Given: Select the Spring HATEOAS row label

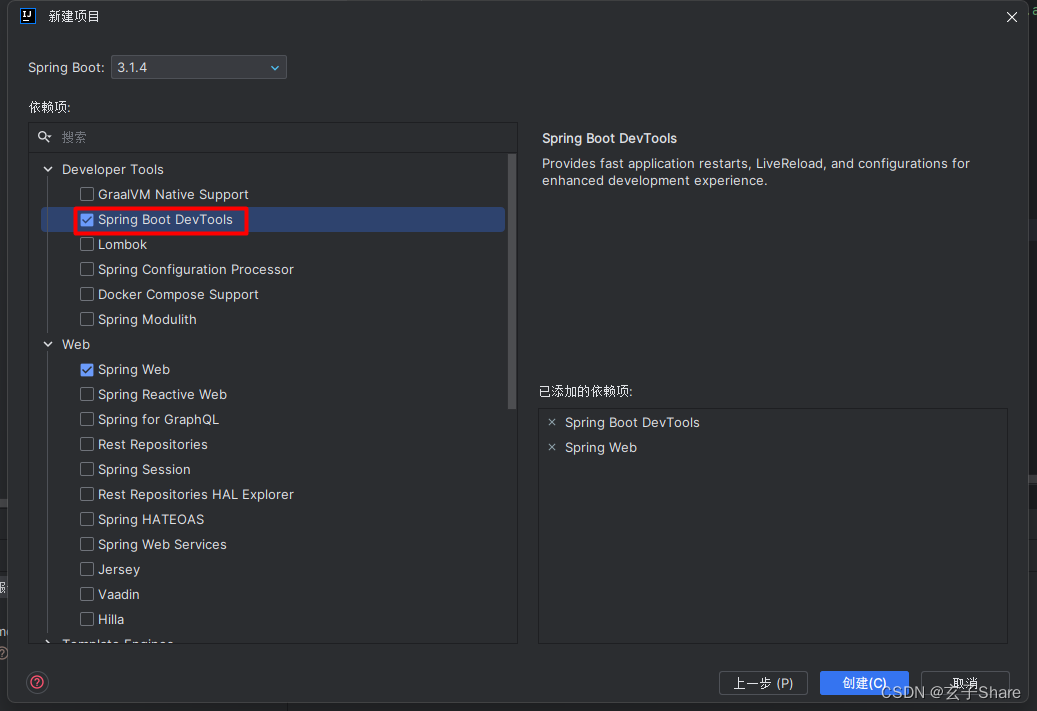Looking at the screenshot, I should pyautogui.click(x=151, y=519).
